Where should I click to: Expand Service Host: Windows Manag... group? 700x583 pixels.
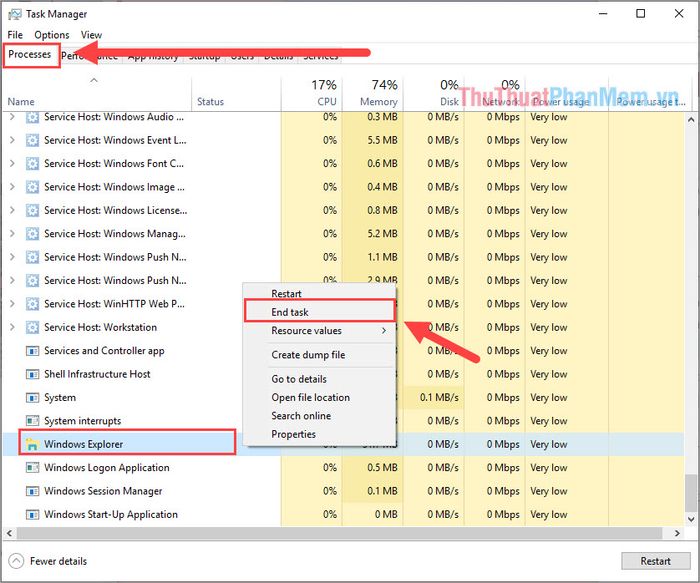(x=12, y=233)
